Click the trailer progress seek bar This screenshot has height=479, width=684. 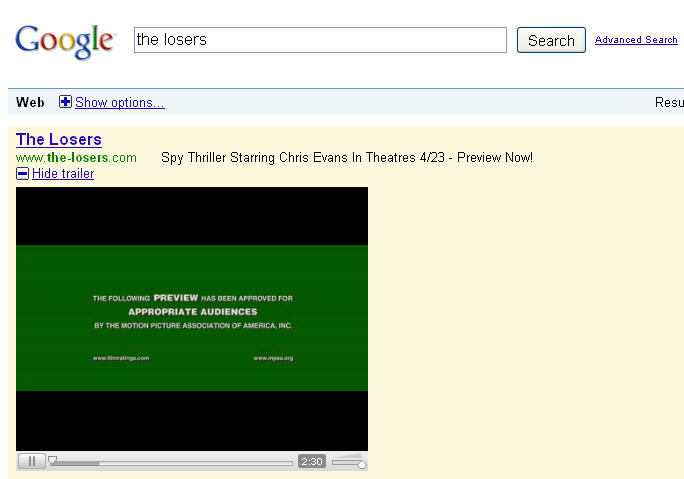coord(171,463)
